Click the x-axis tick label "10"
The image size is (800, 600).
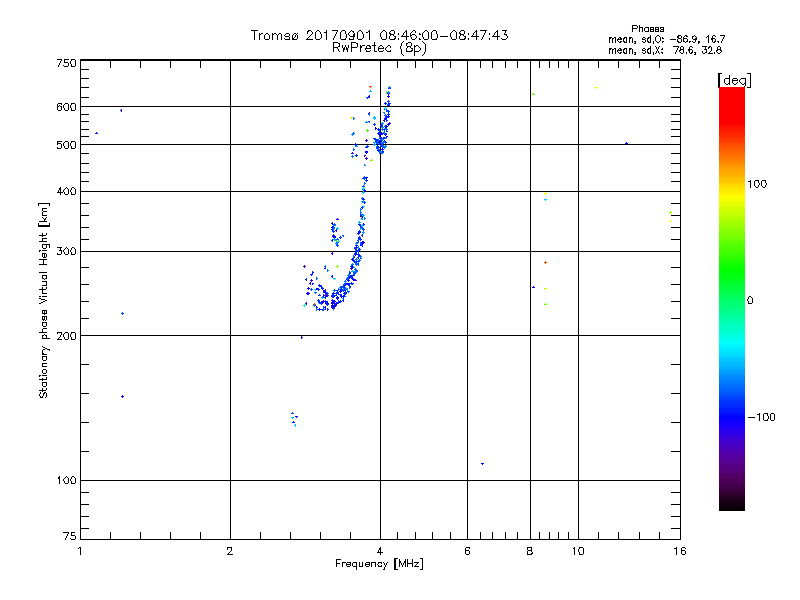(578, 551)
